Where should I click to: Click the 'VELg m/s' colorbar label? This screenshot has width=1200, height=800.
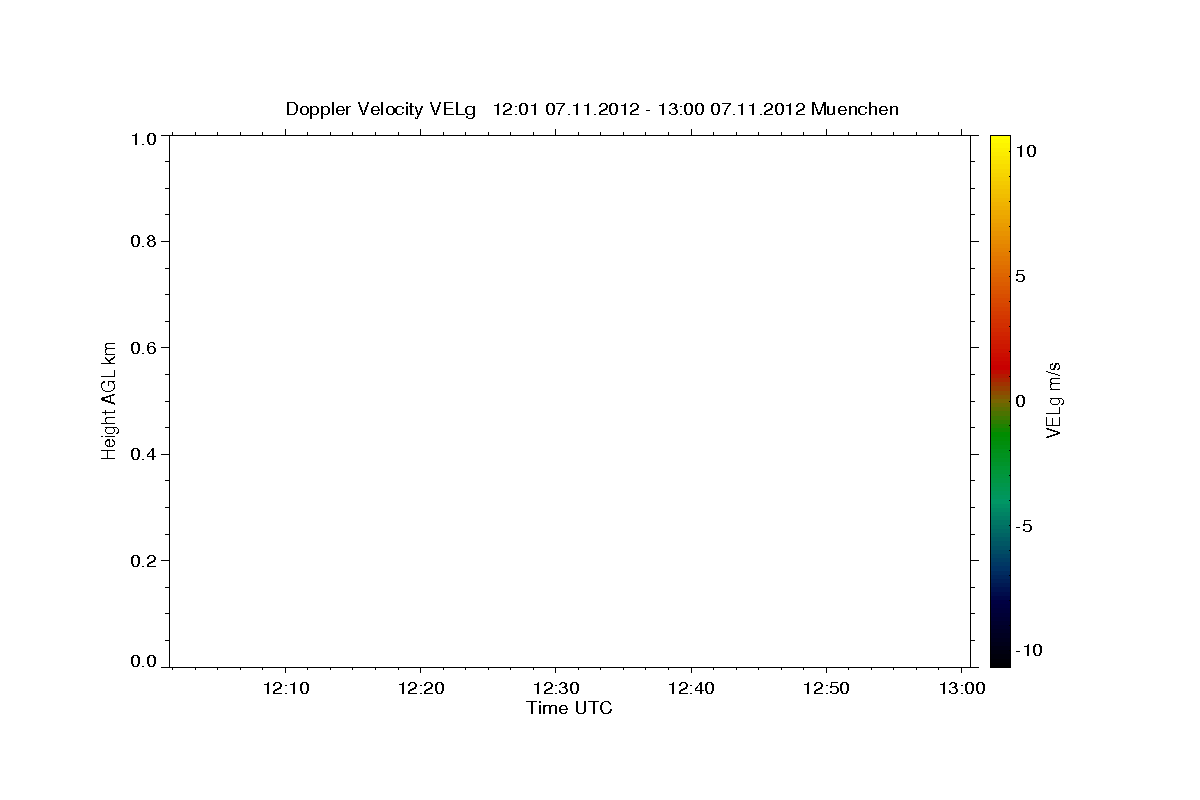click(1053, 400)
